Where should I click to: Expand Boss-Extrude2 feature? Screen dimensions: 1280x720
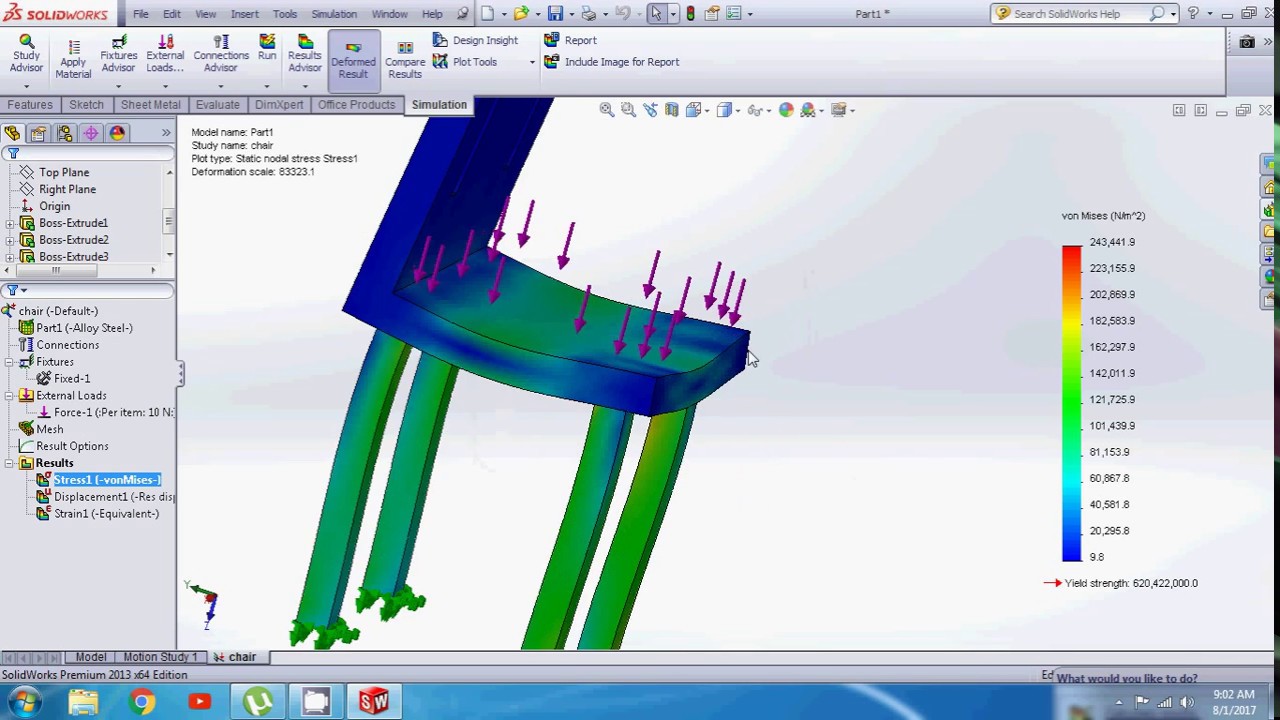pyautogui.click(x=10, y=240)
